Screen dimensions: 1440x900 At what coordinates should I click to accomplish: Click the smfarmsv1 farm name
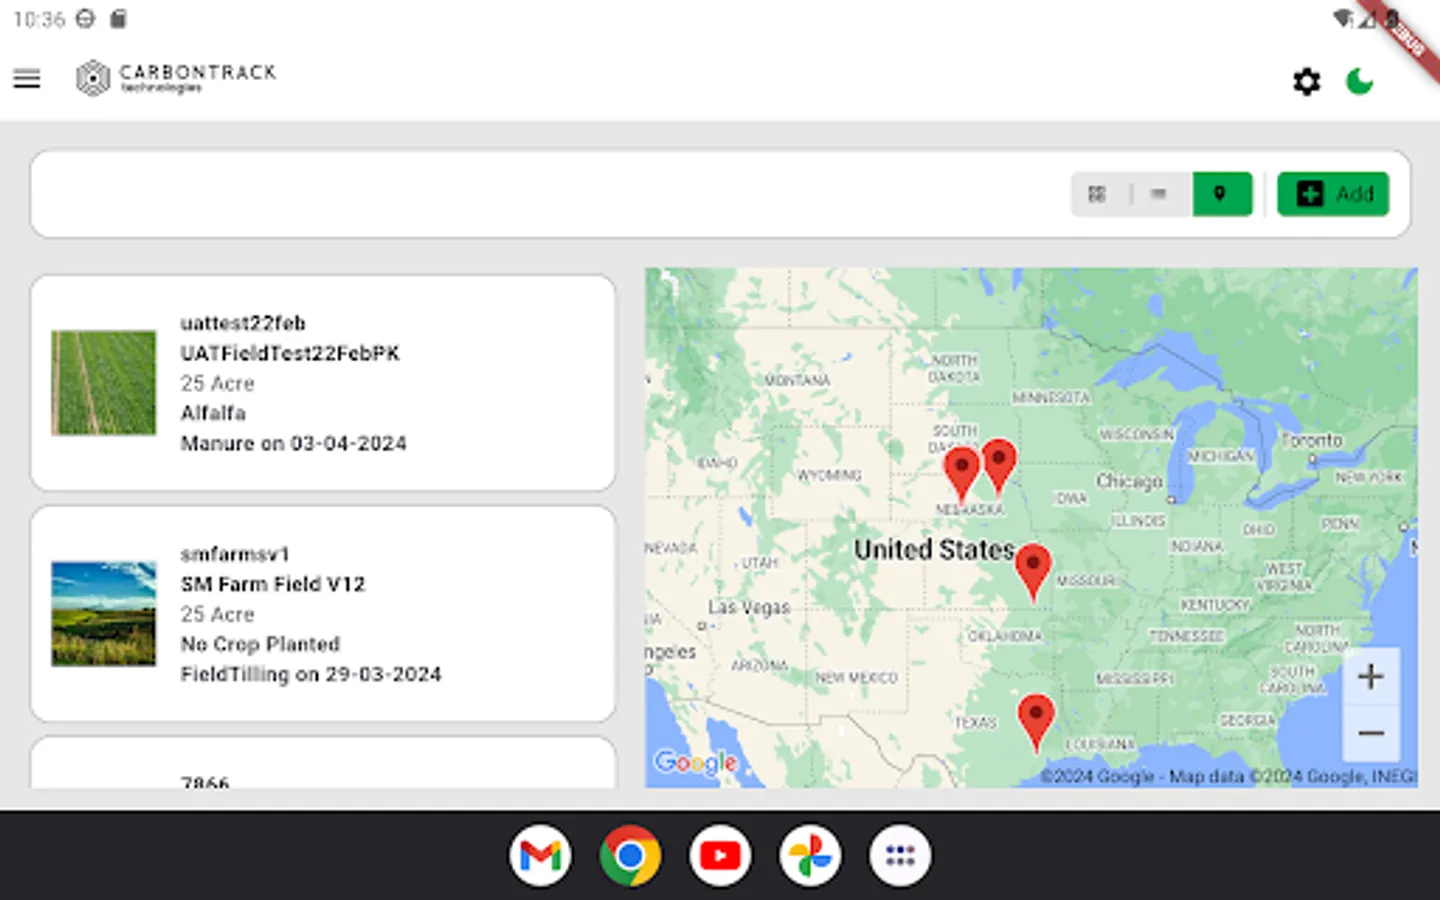pos(235,554)
